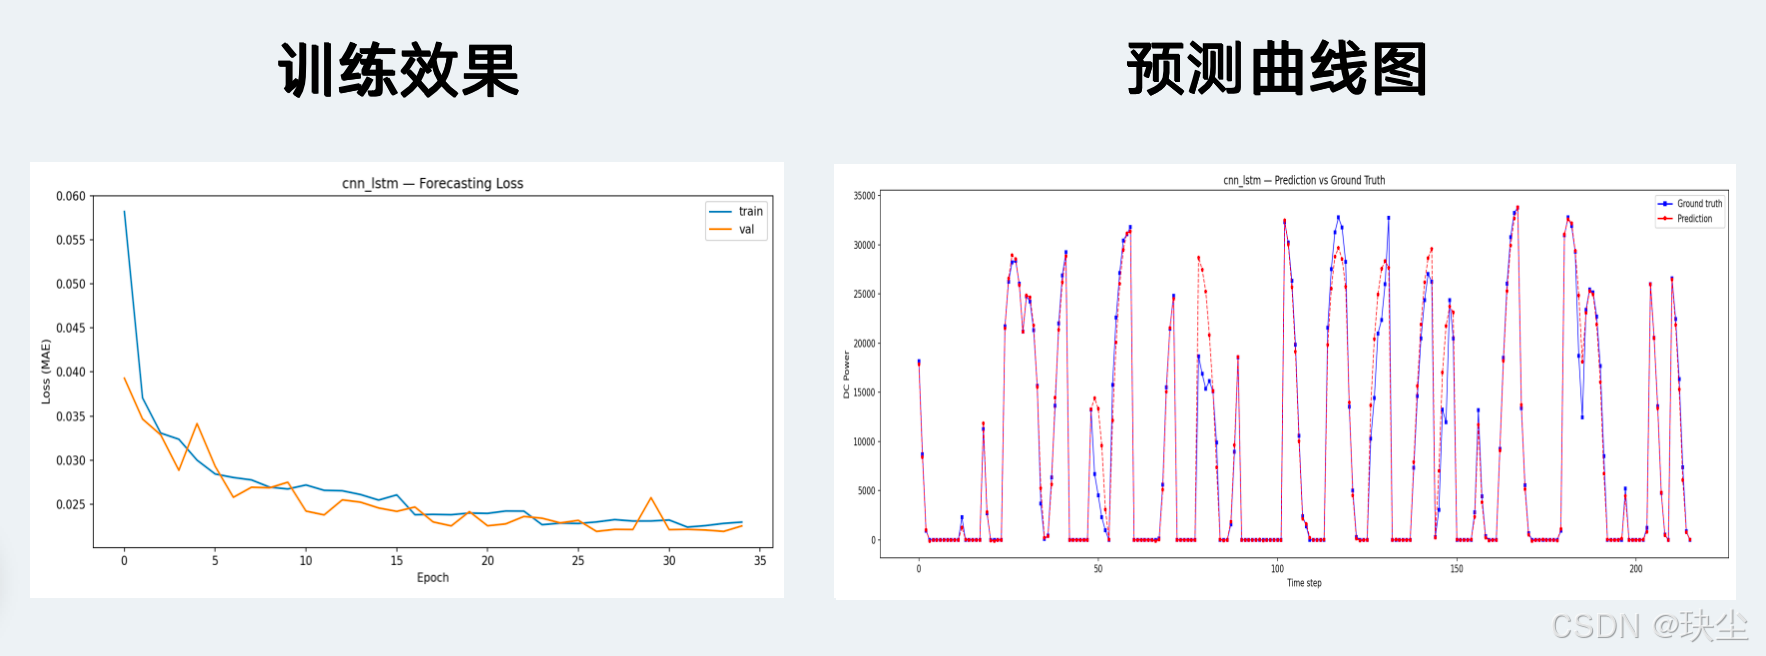Click the 0.060 loss axis tick
The height and width of the screenshot is (656, 1766).
coord(71,196)
